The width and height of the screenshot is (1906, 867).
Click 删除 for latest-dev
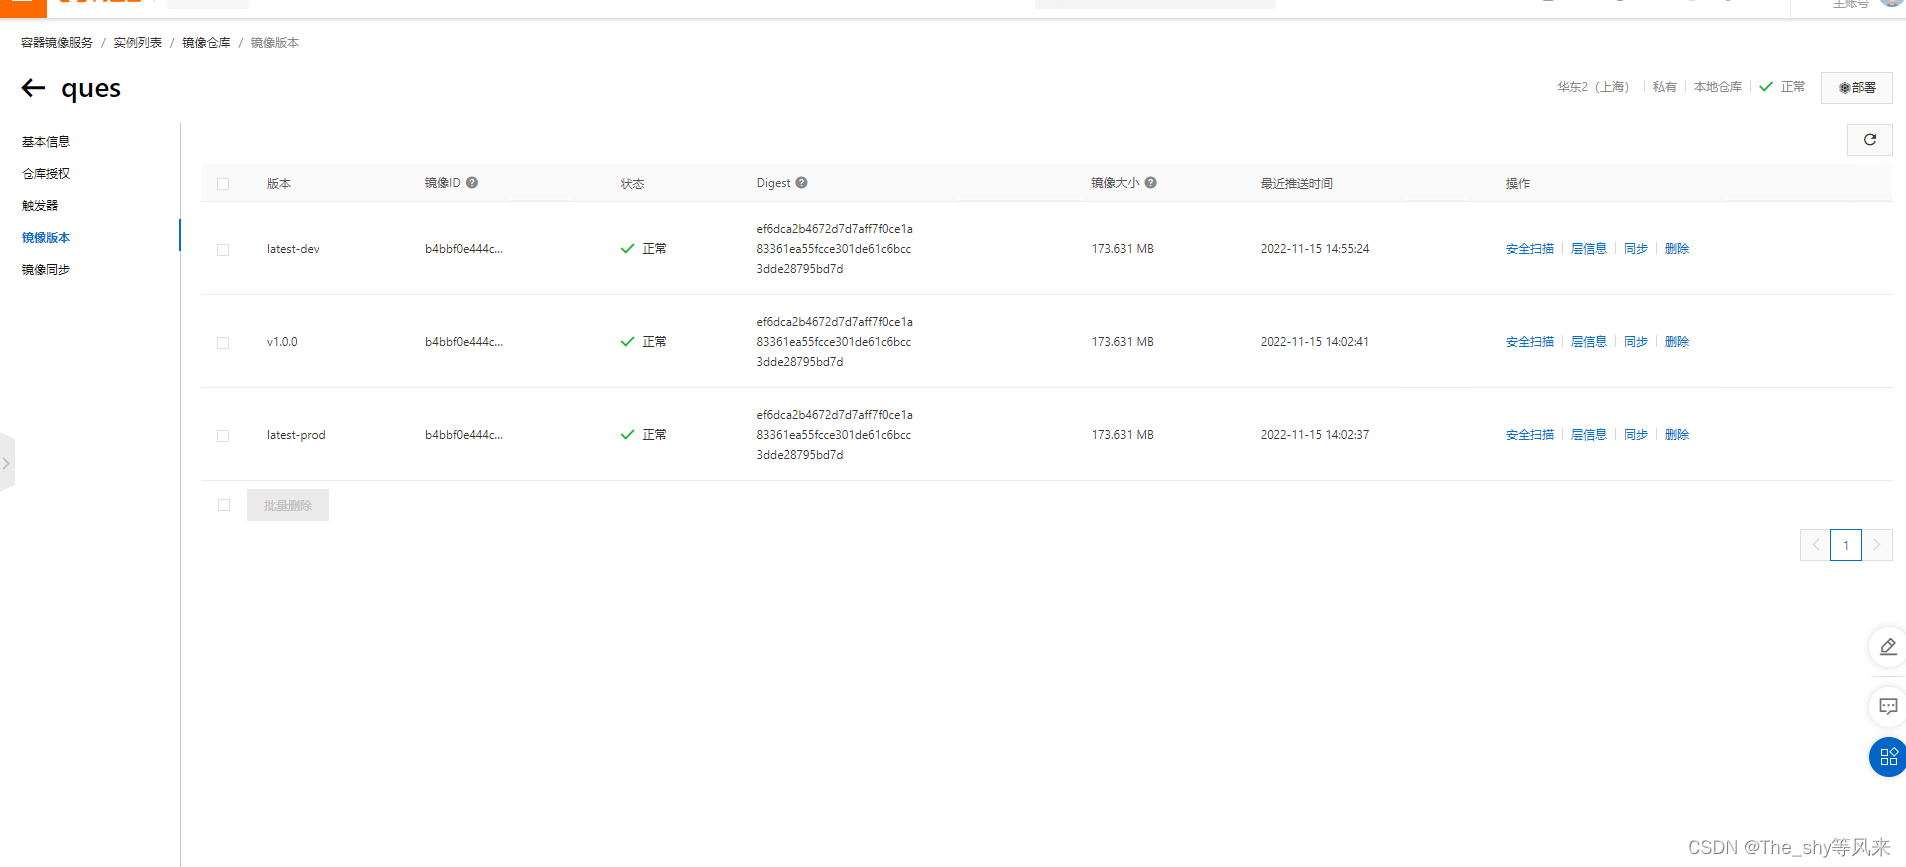click(x=1677, y=249)
